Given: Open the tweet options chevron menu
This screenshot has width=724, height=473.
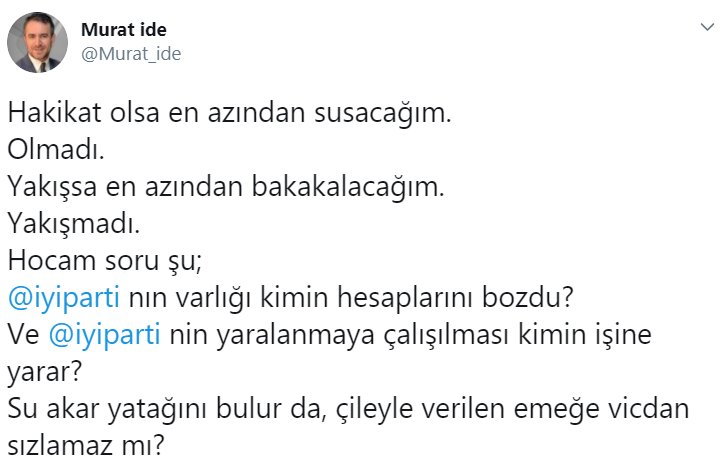Looking at the screenshot, I should tap(707, 27).
